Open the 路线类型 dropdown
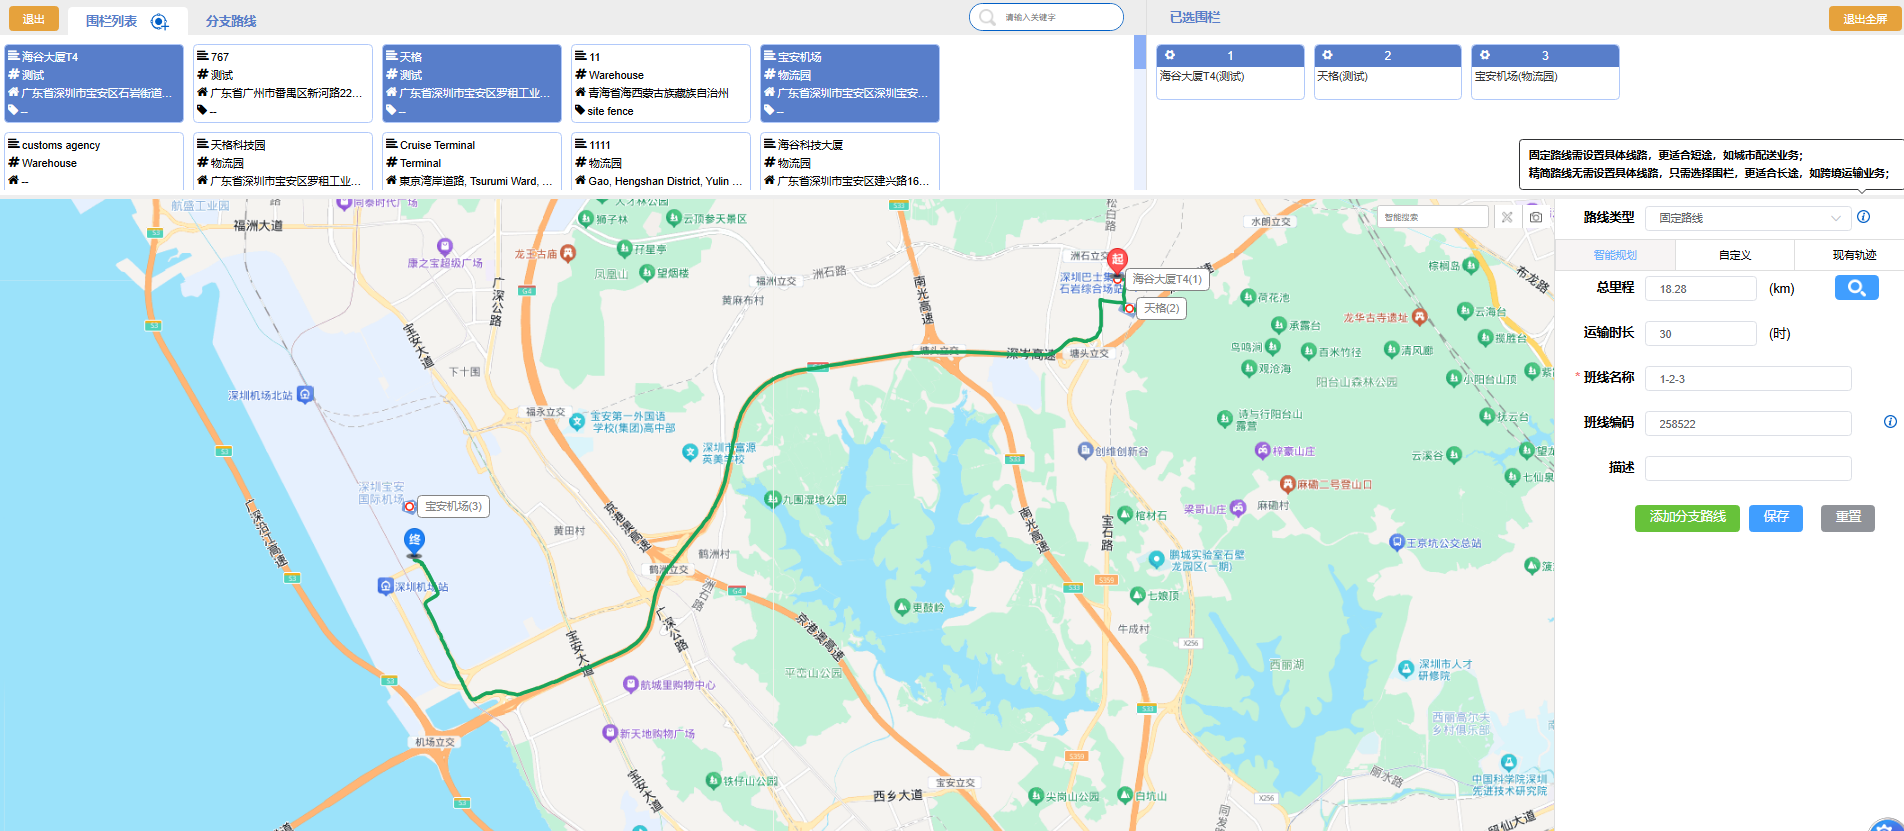Viewport: 1904px width, 831px height. 1747,218
